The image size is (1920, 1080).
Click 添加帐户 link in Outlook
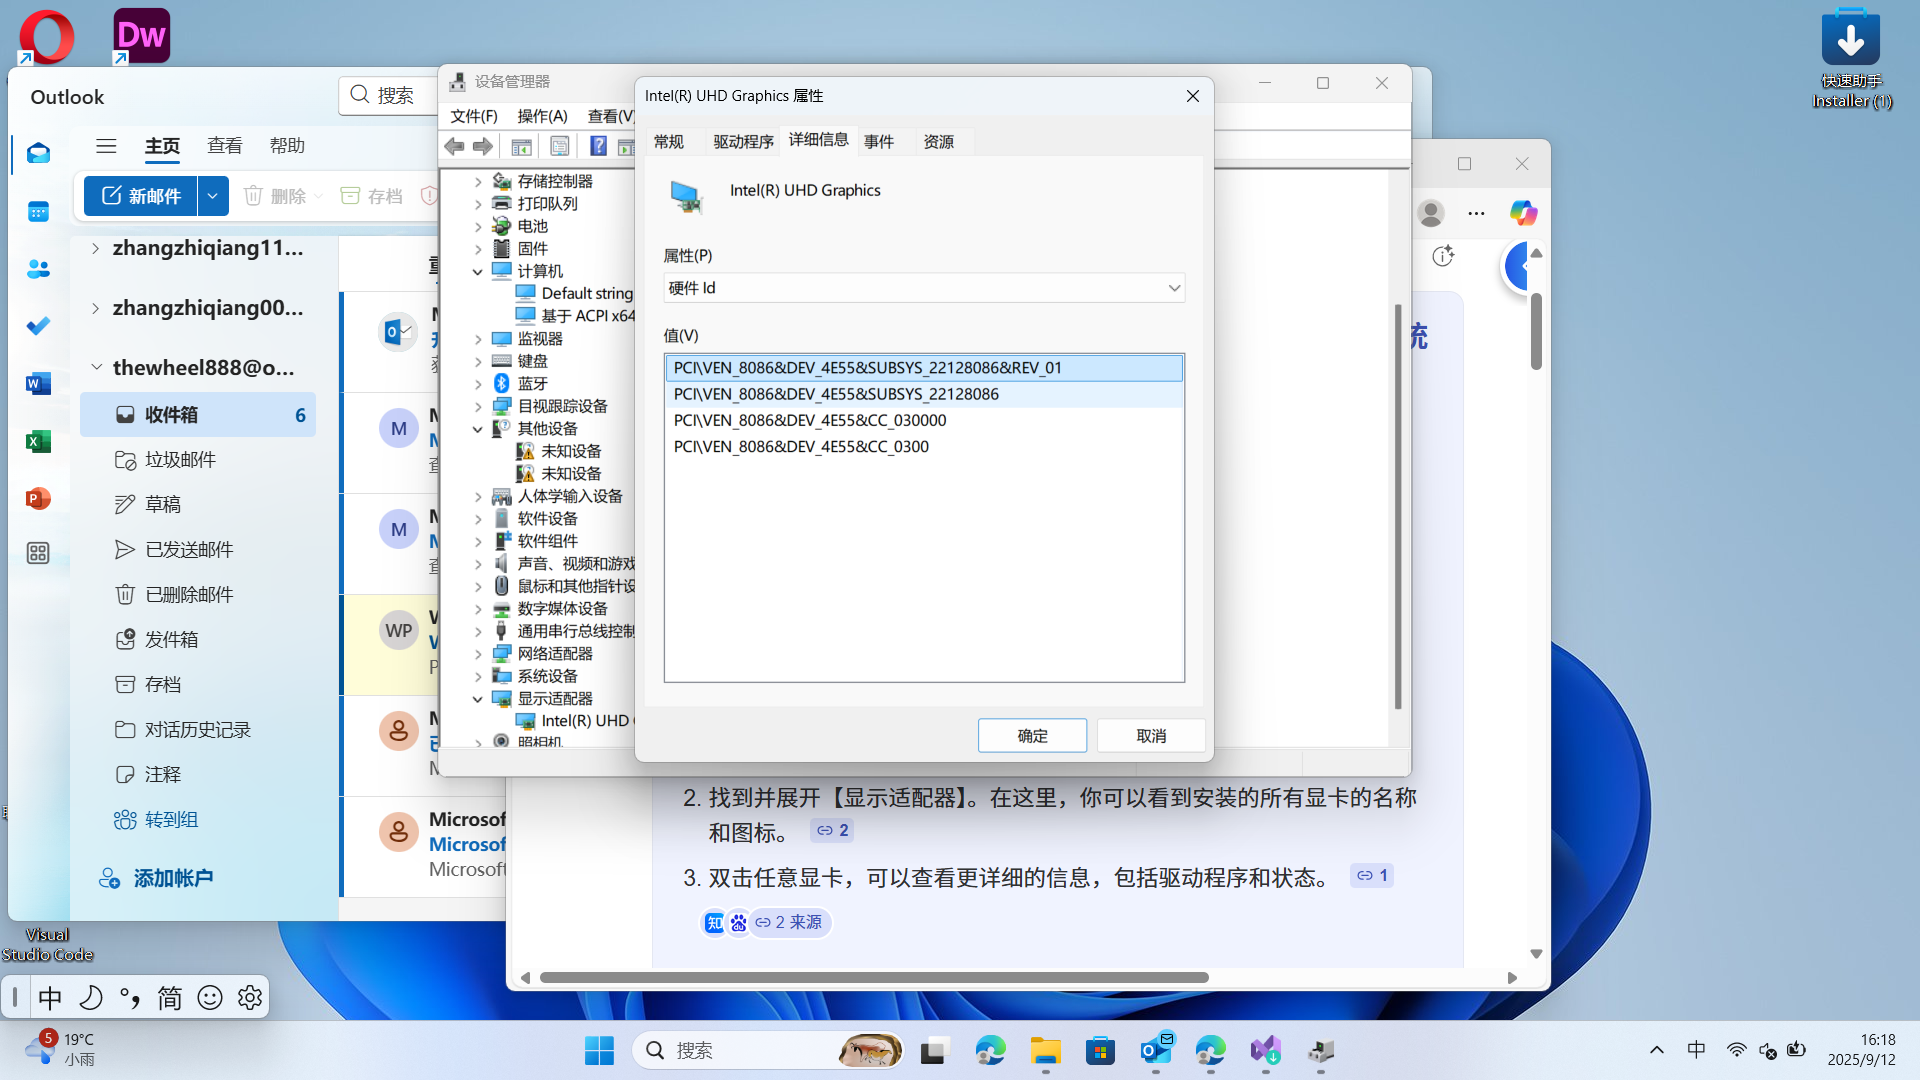pos(173,878)
